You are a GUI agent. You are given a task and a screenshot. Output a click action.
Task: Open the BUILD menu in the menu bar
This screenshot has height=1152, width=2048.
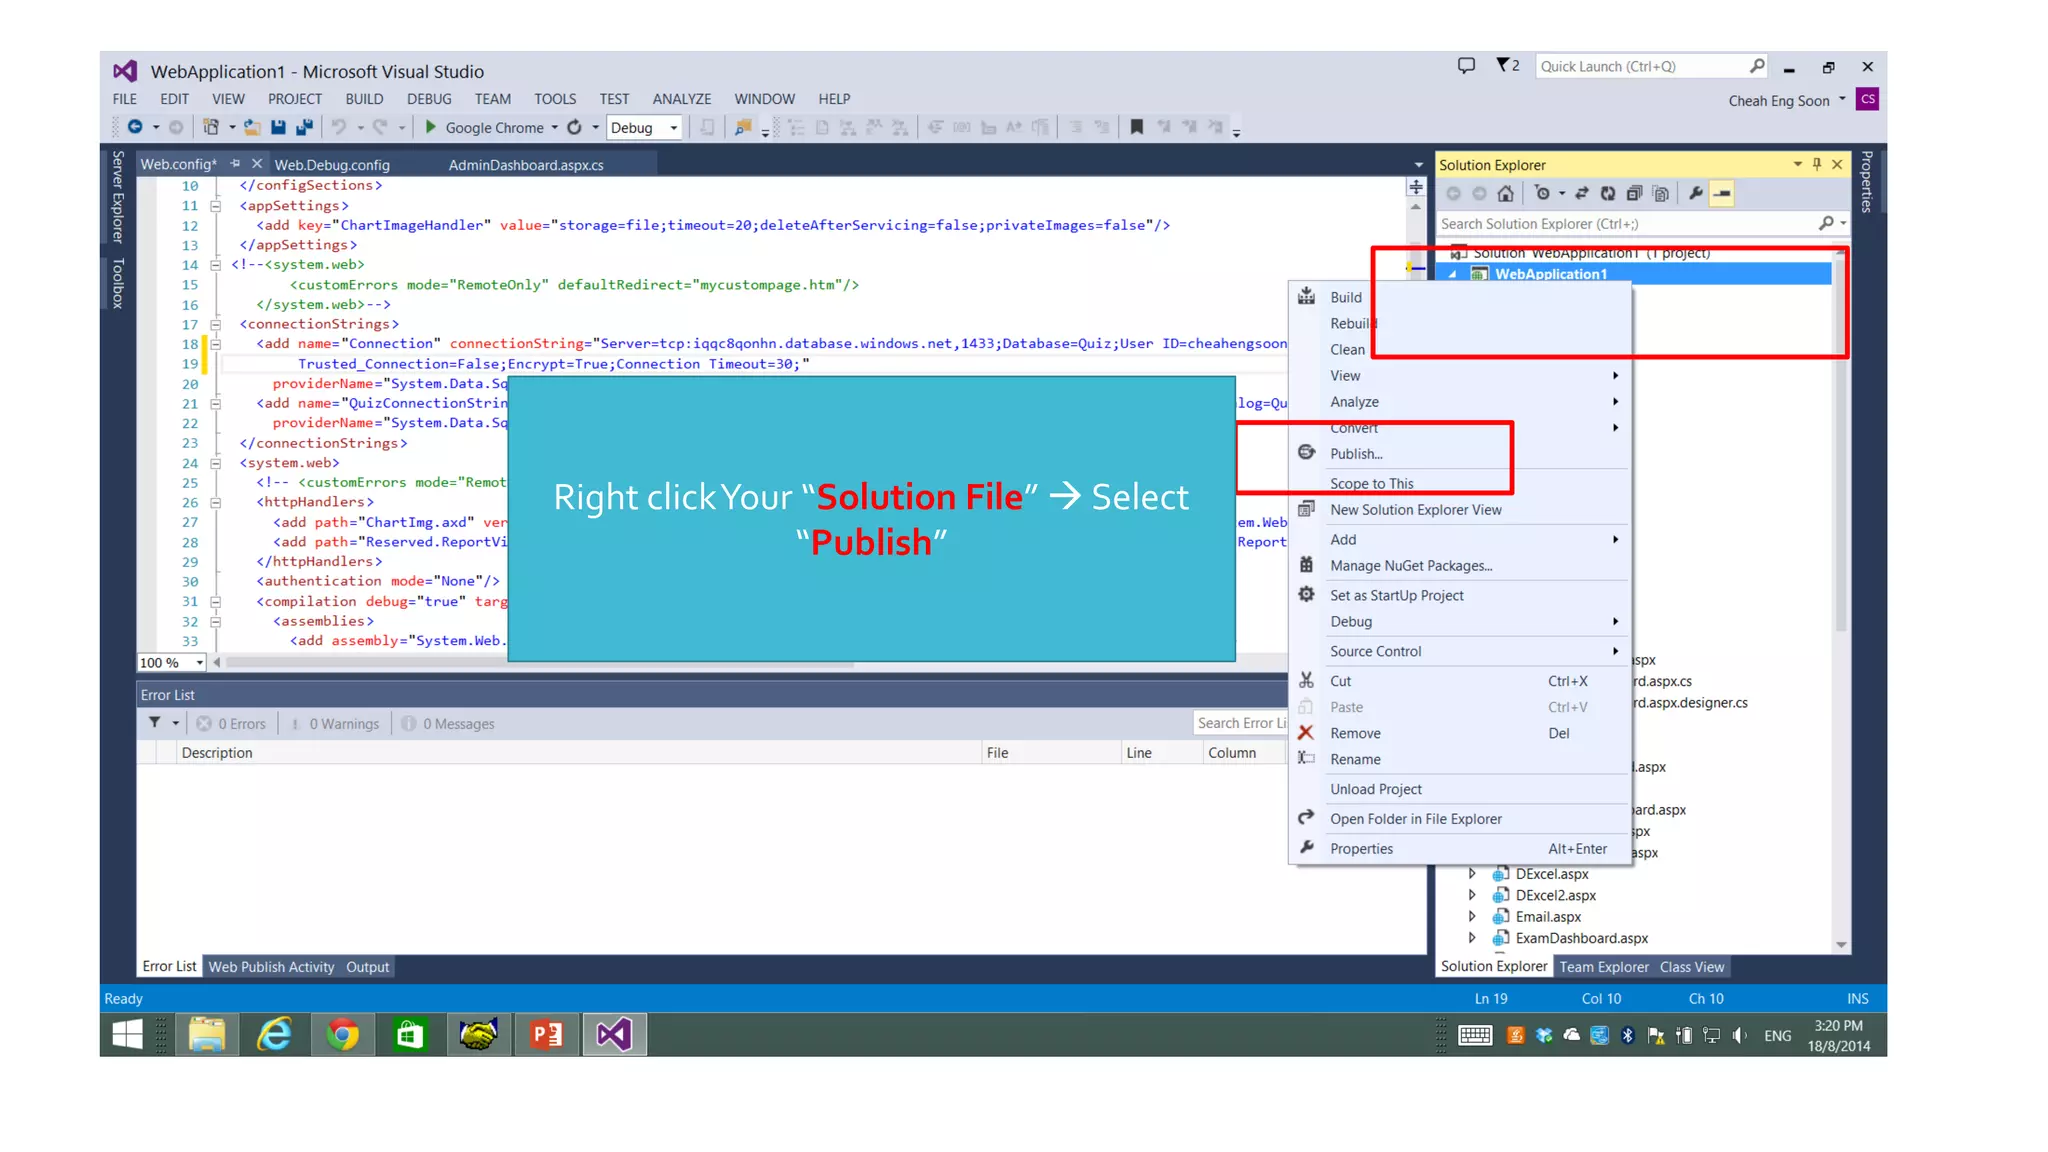point(364,99)
